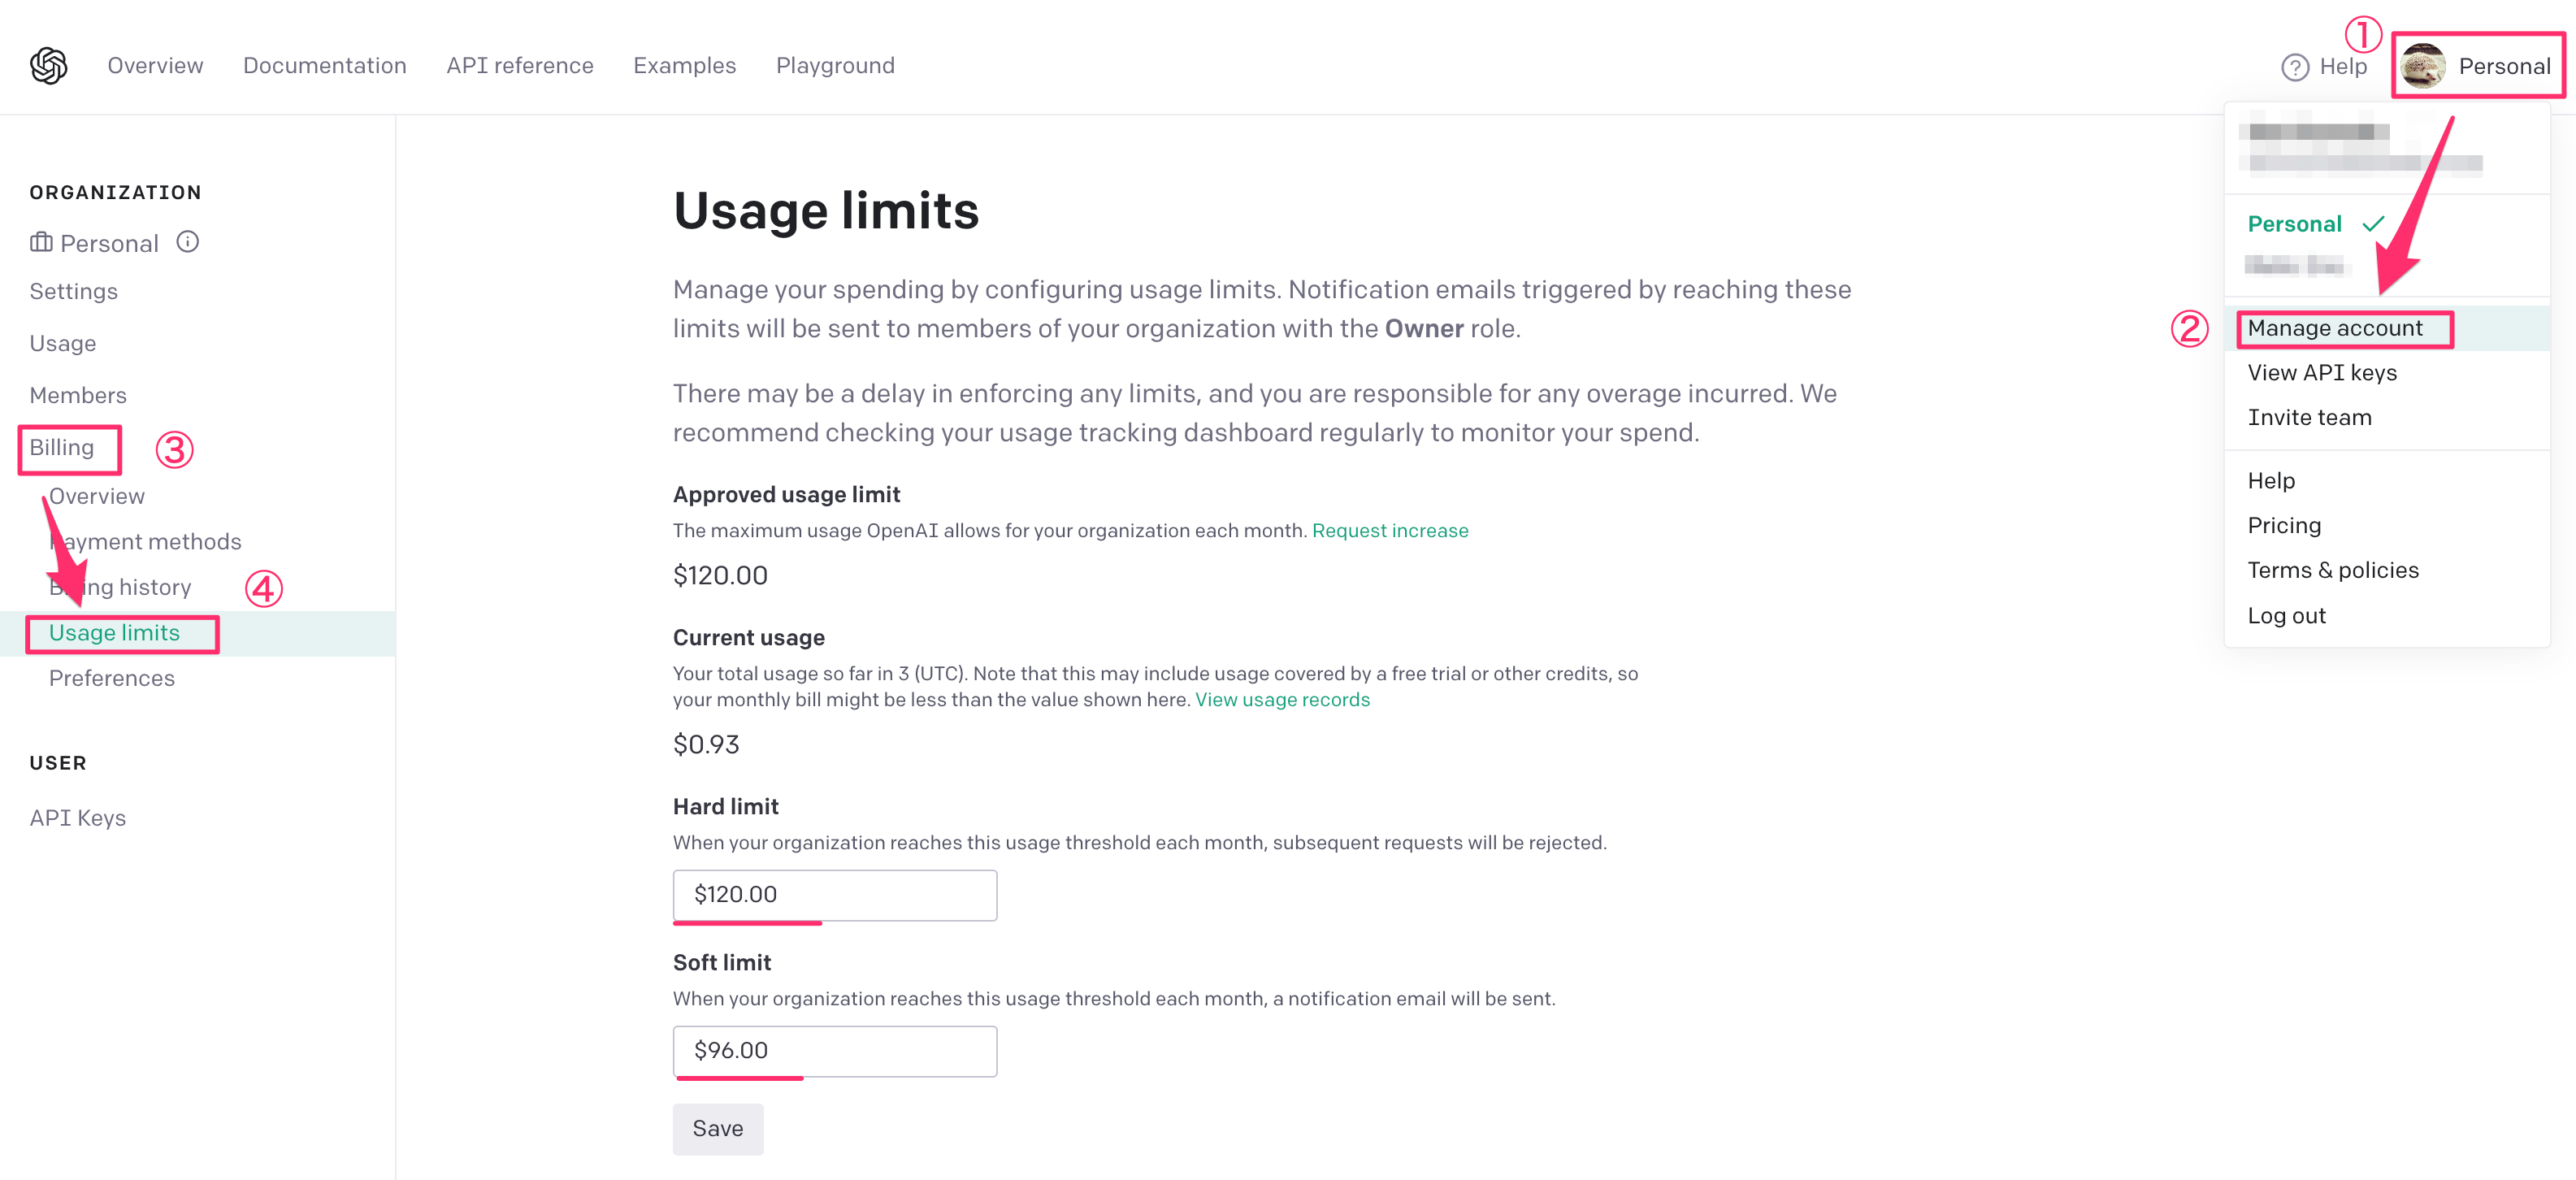Click the Hard limit input field
The image size is (2576, 1180).
pyautogui.click(x=834, y=895)
